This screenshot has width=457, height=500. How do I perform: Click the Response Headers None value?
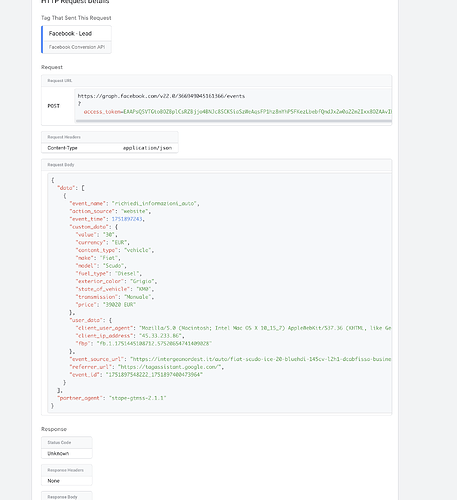[x=53, y=481]
